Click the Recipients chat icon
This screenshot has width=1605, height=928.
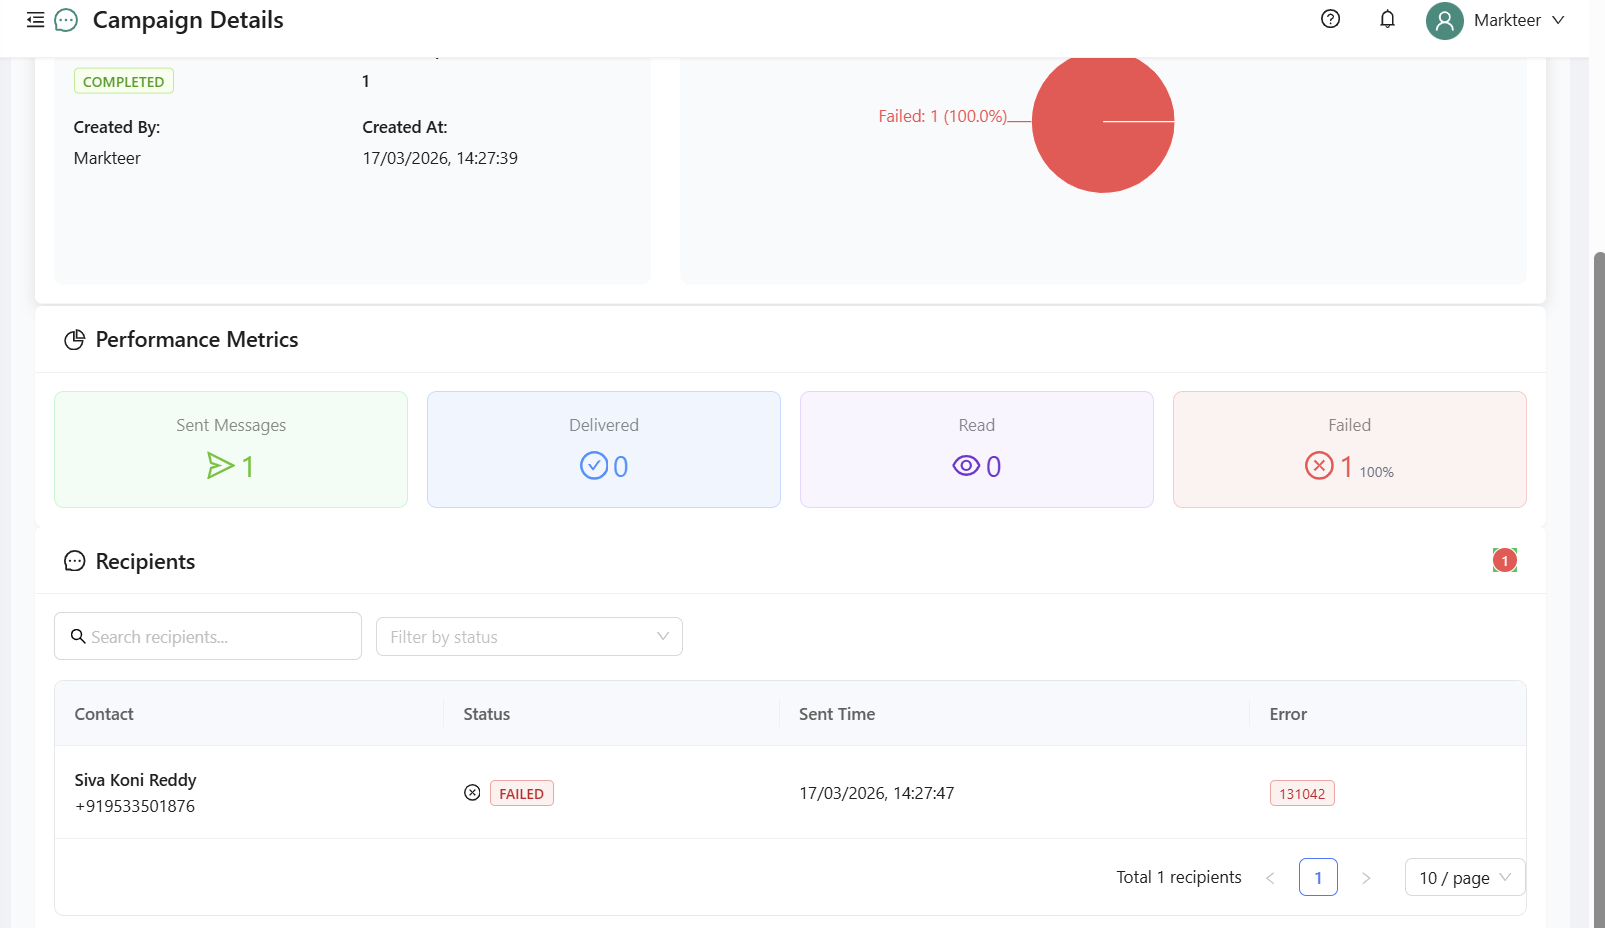click(x=74, y=561)
